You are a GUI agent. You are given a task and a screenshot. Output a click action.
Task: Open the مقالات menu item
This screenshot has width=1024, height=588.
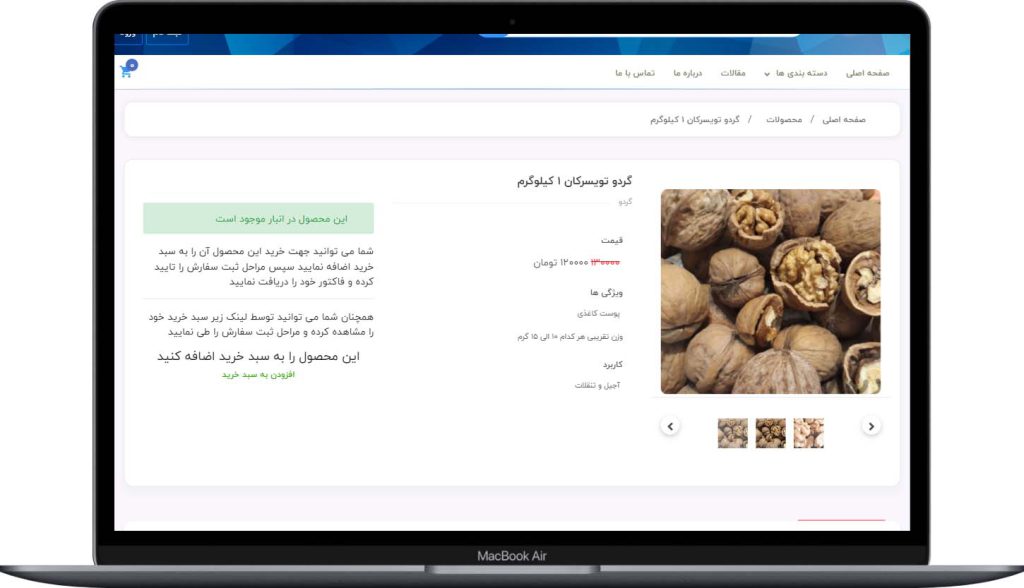click(x=733, y=73)
